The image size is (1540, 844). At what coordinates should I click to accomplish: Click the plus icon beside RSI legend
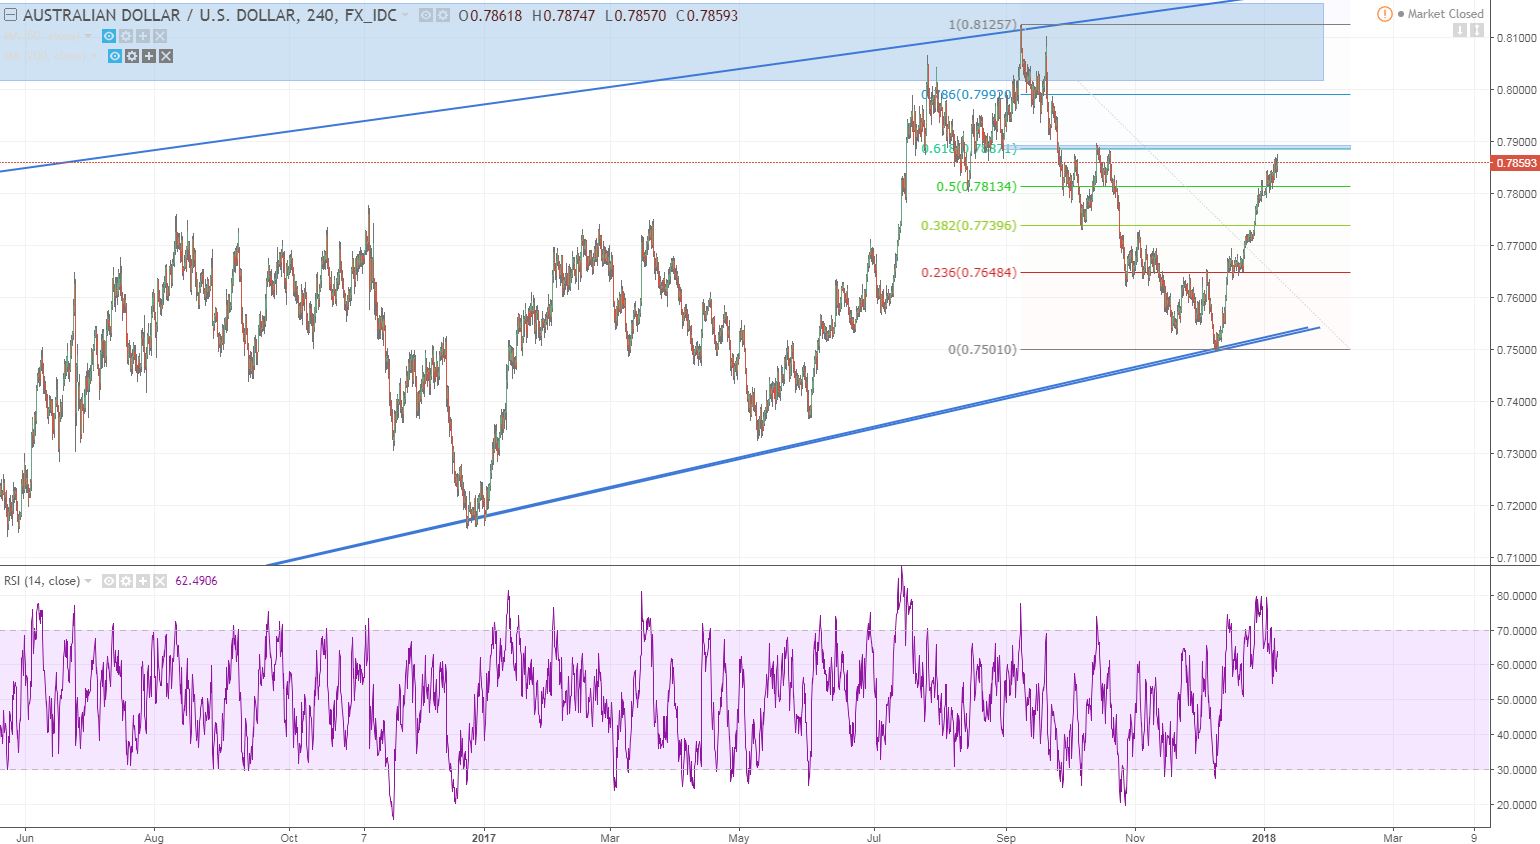(143, 581)
